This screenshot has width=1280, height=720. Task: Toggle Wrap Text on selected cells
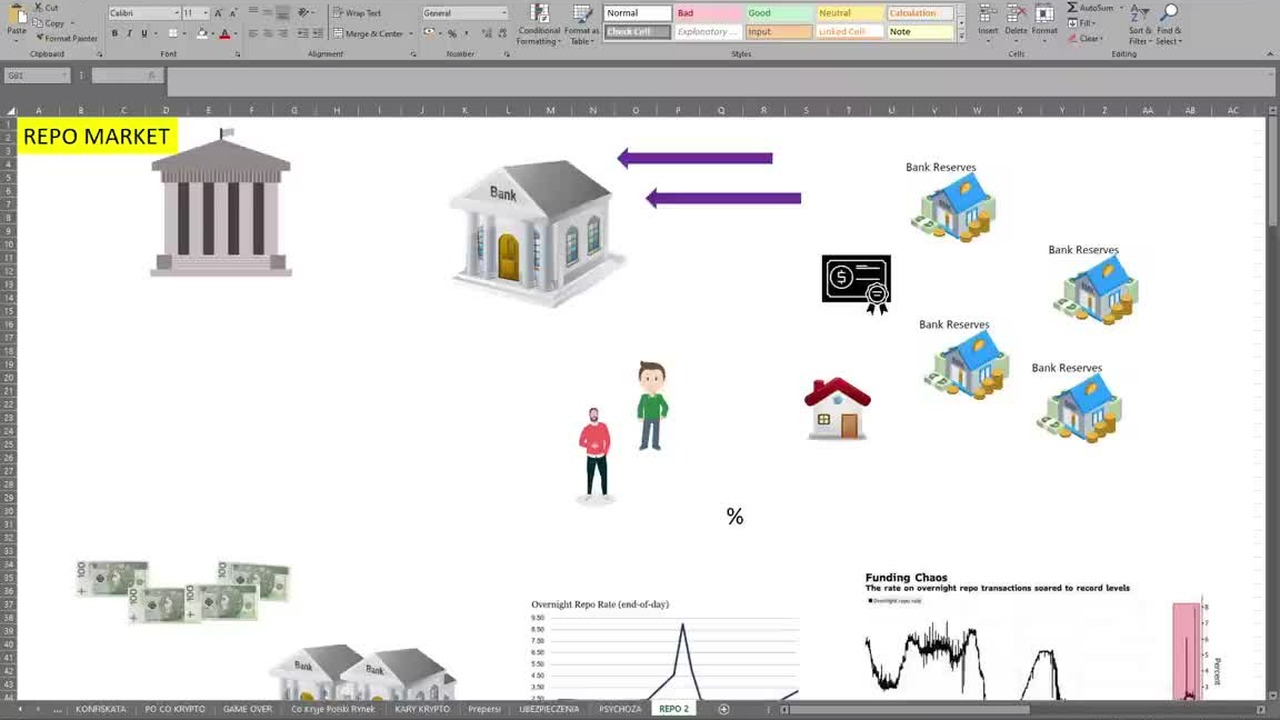358,13
